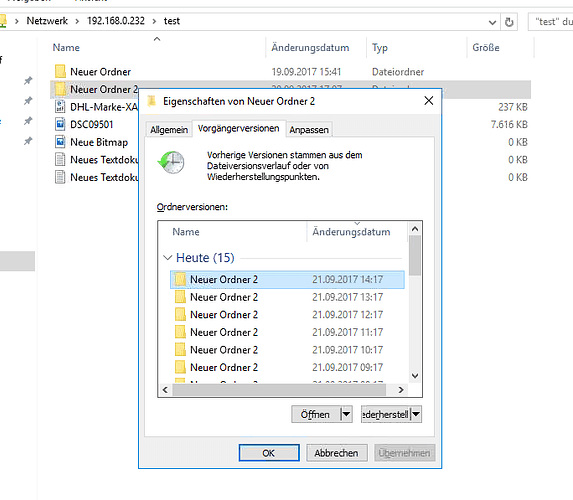Select the Neuer Ordner folder icon
The image size is (573, 500).
60,71
